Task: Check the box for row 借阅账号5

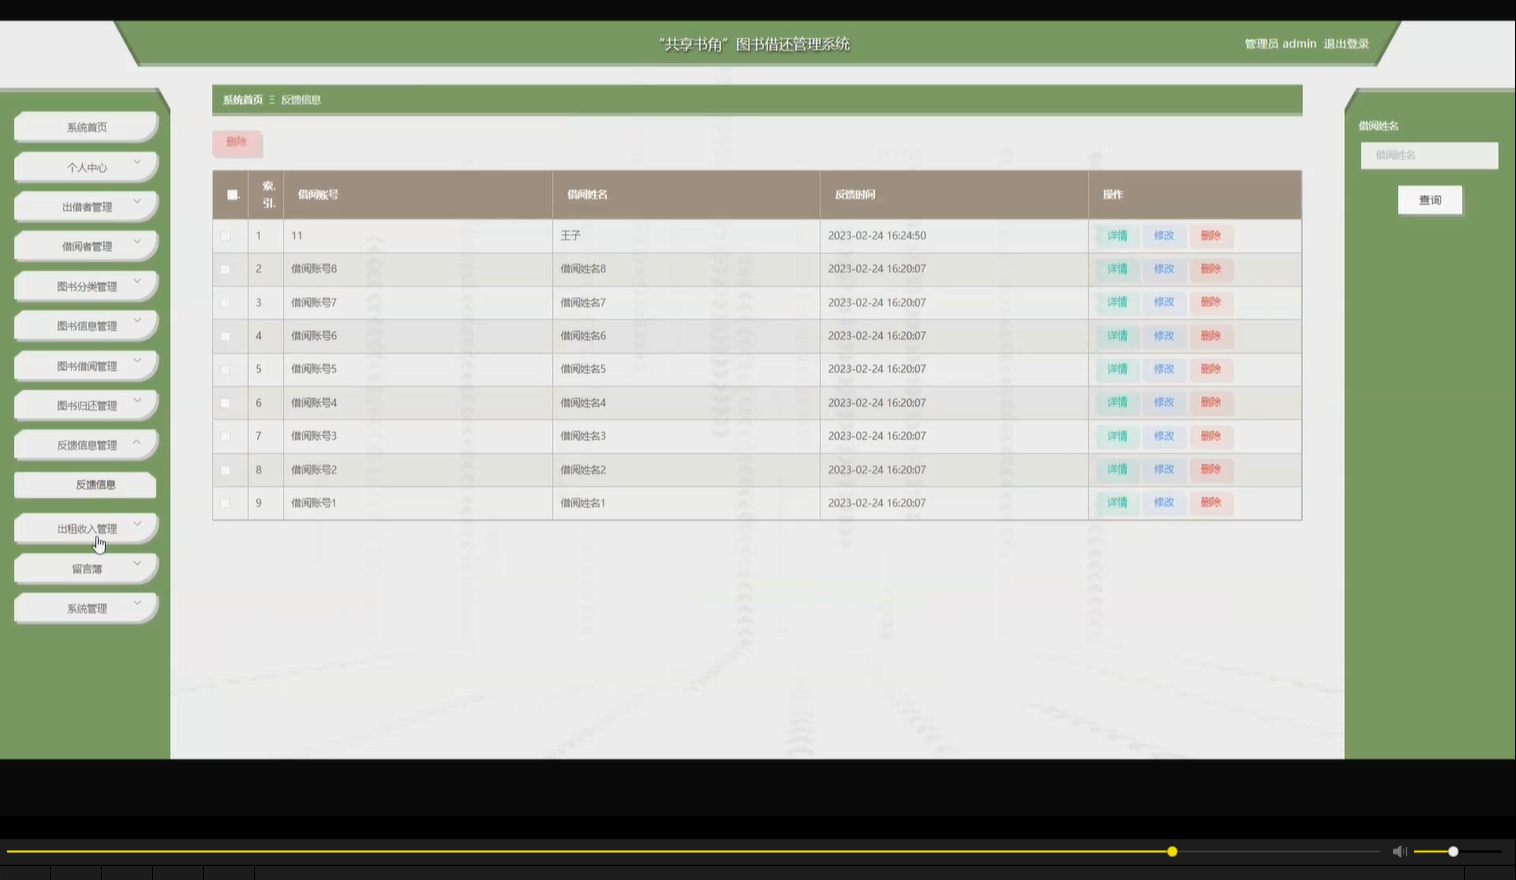Action: coord(225,369)
